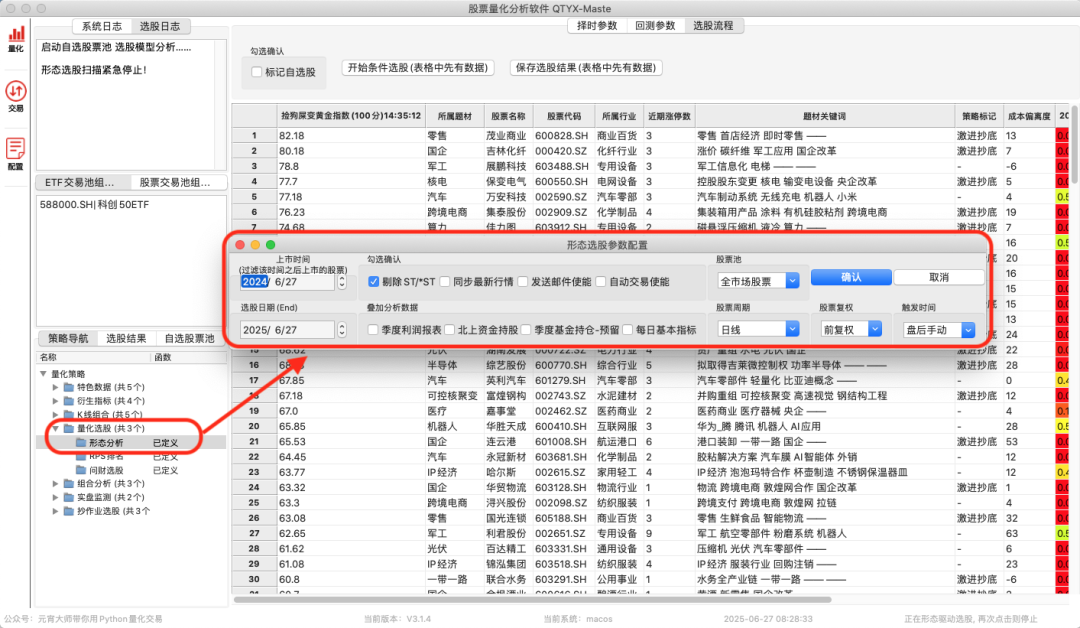
Task: Open the 触发时间 盘后手动 dropdown
Action: [938, 330]
